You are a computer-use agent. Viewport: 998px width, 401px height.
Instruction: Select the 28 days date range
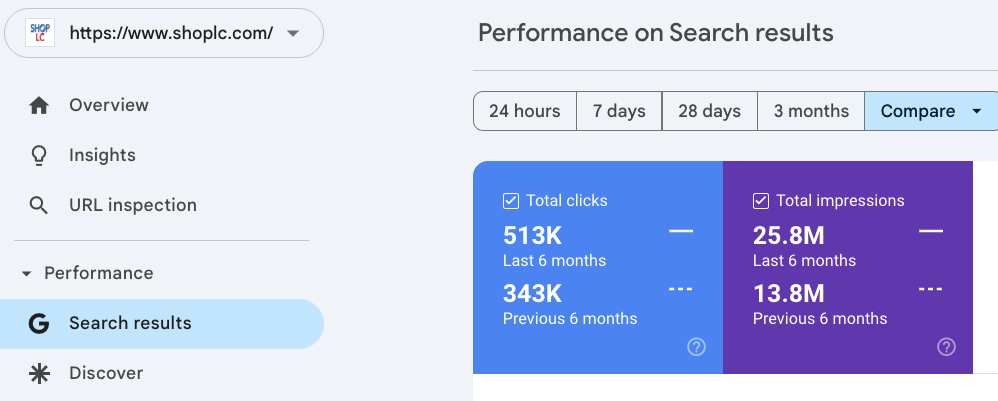click(x=709, y=111)
